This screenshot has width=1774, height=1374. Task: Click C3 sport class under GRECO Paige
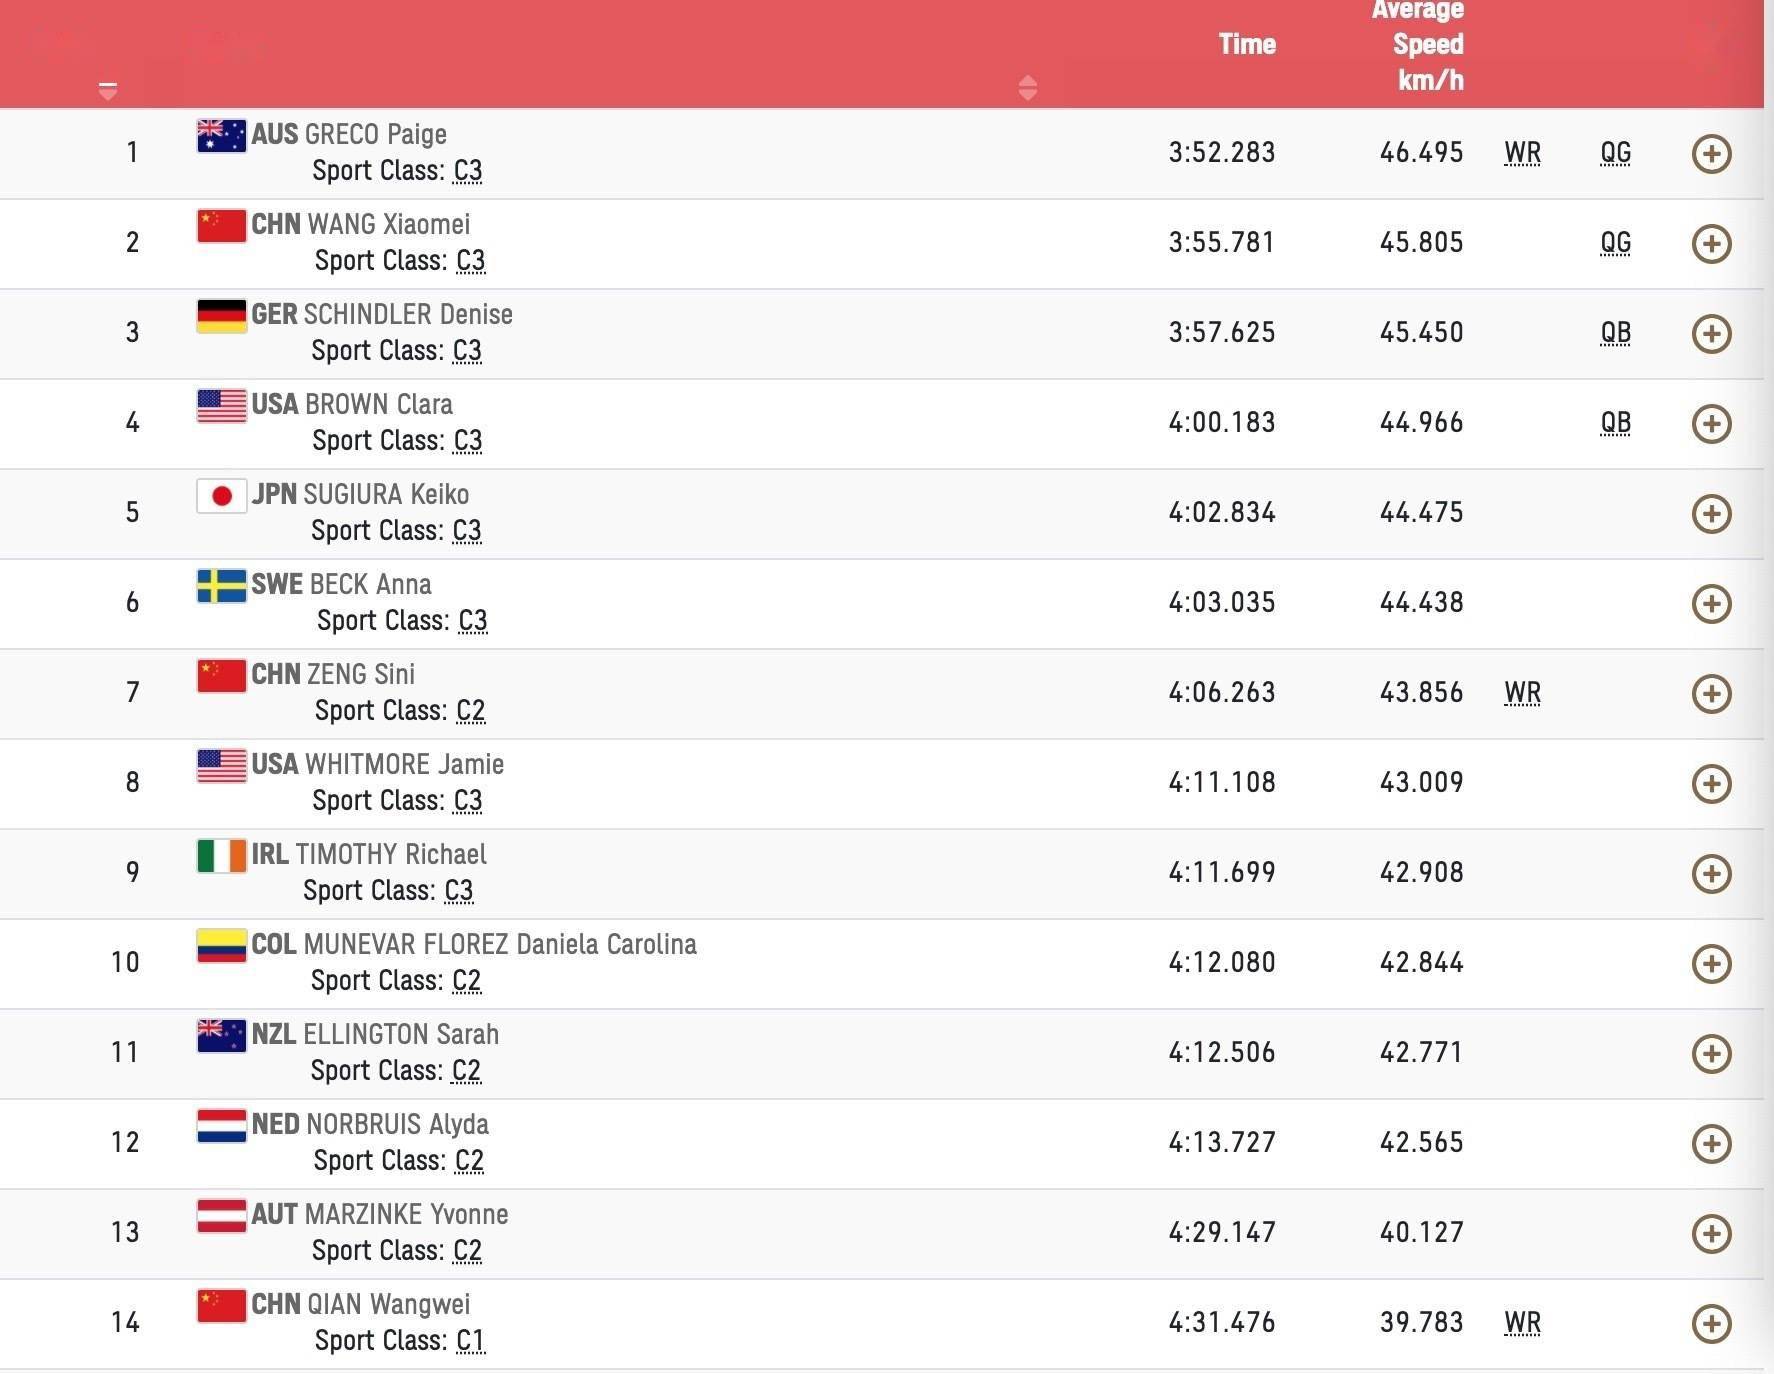[x=468, y=171]
